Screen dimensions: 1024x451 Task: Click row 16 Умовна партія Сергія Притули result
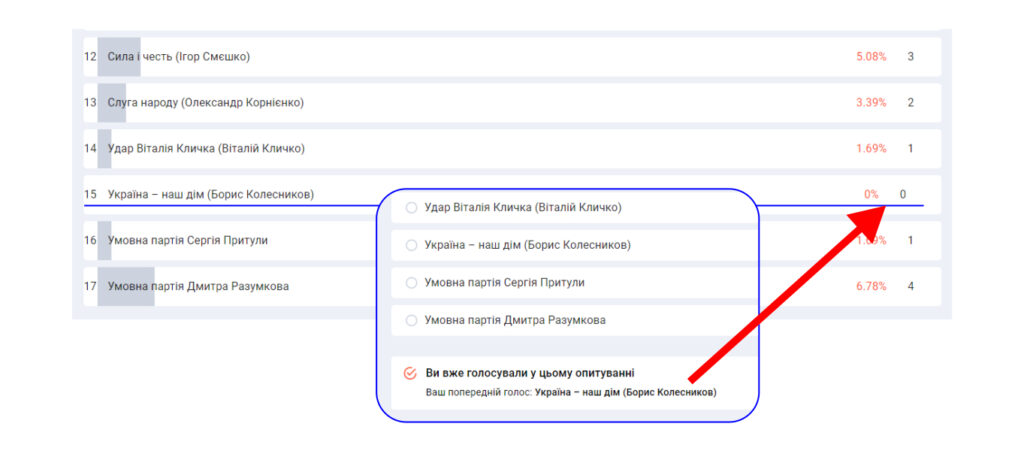pos(512,240)
